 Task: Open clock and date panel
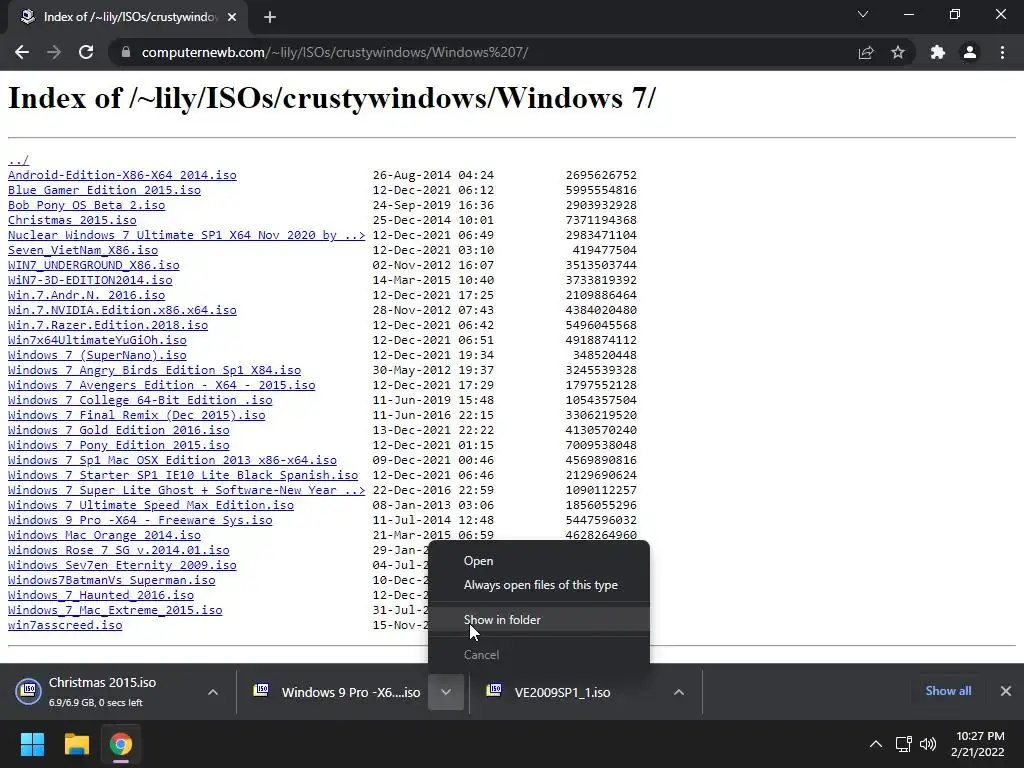coord(978,744)
